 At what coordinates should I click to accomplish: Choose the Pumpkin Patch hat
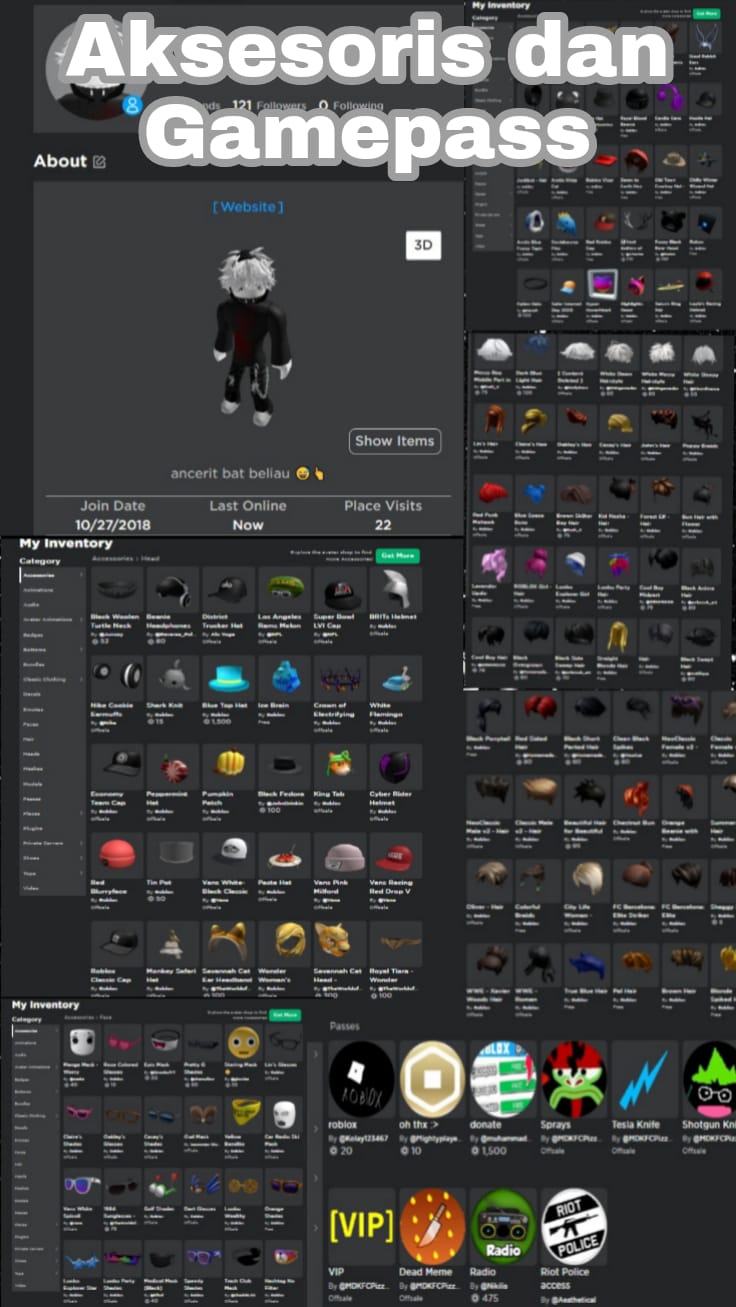coord(229,766)
